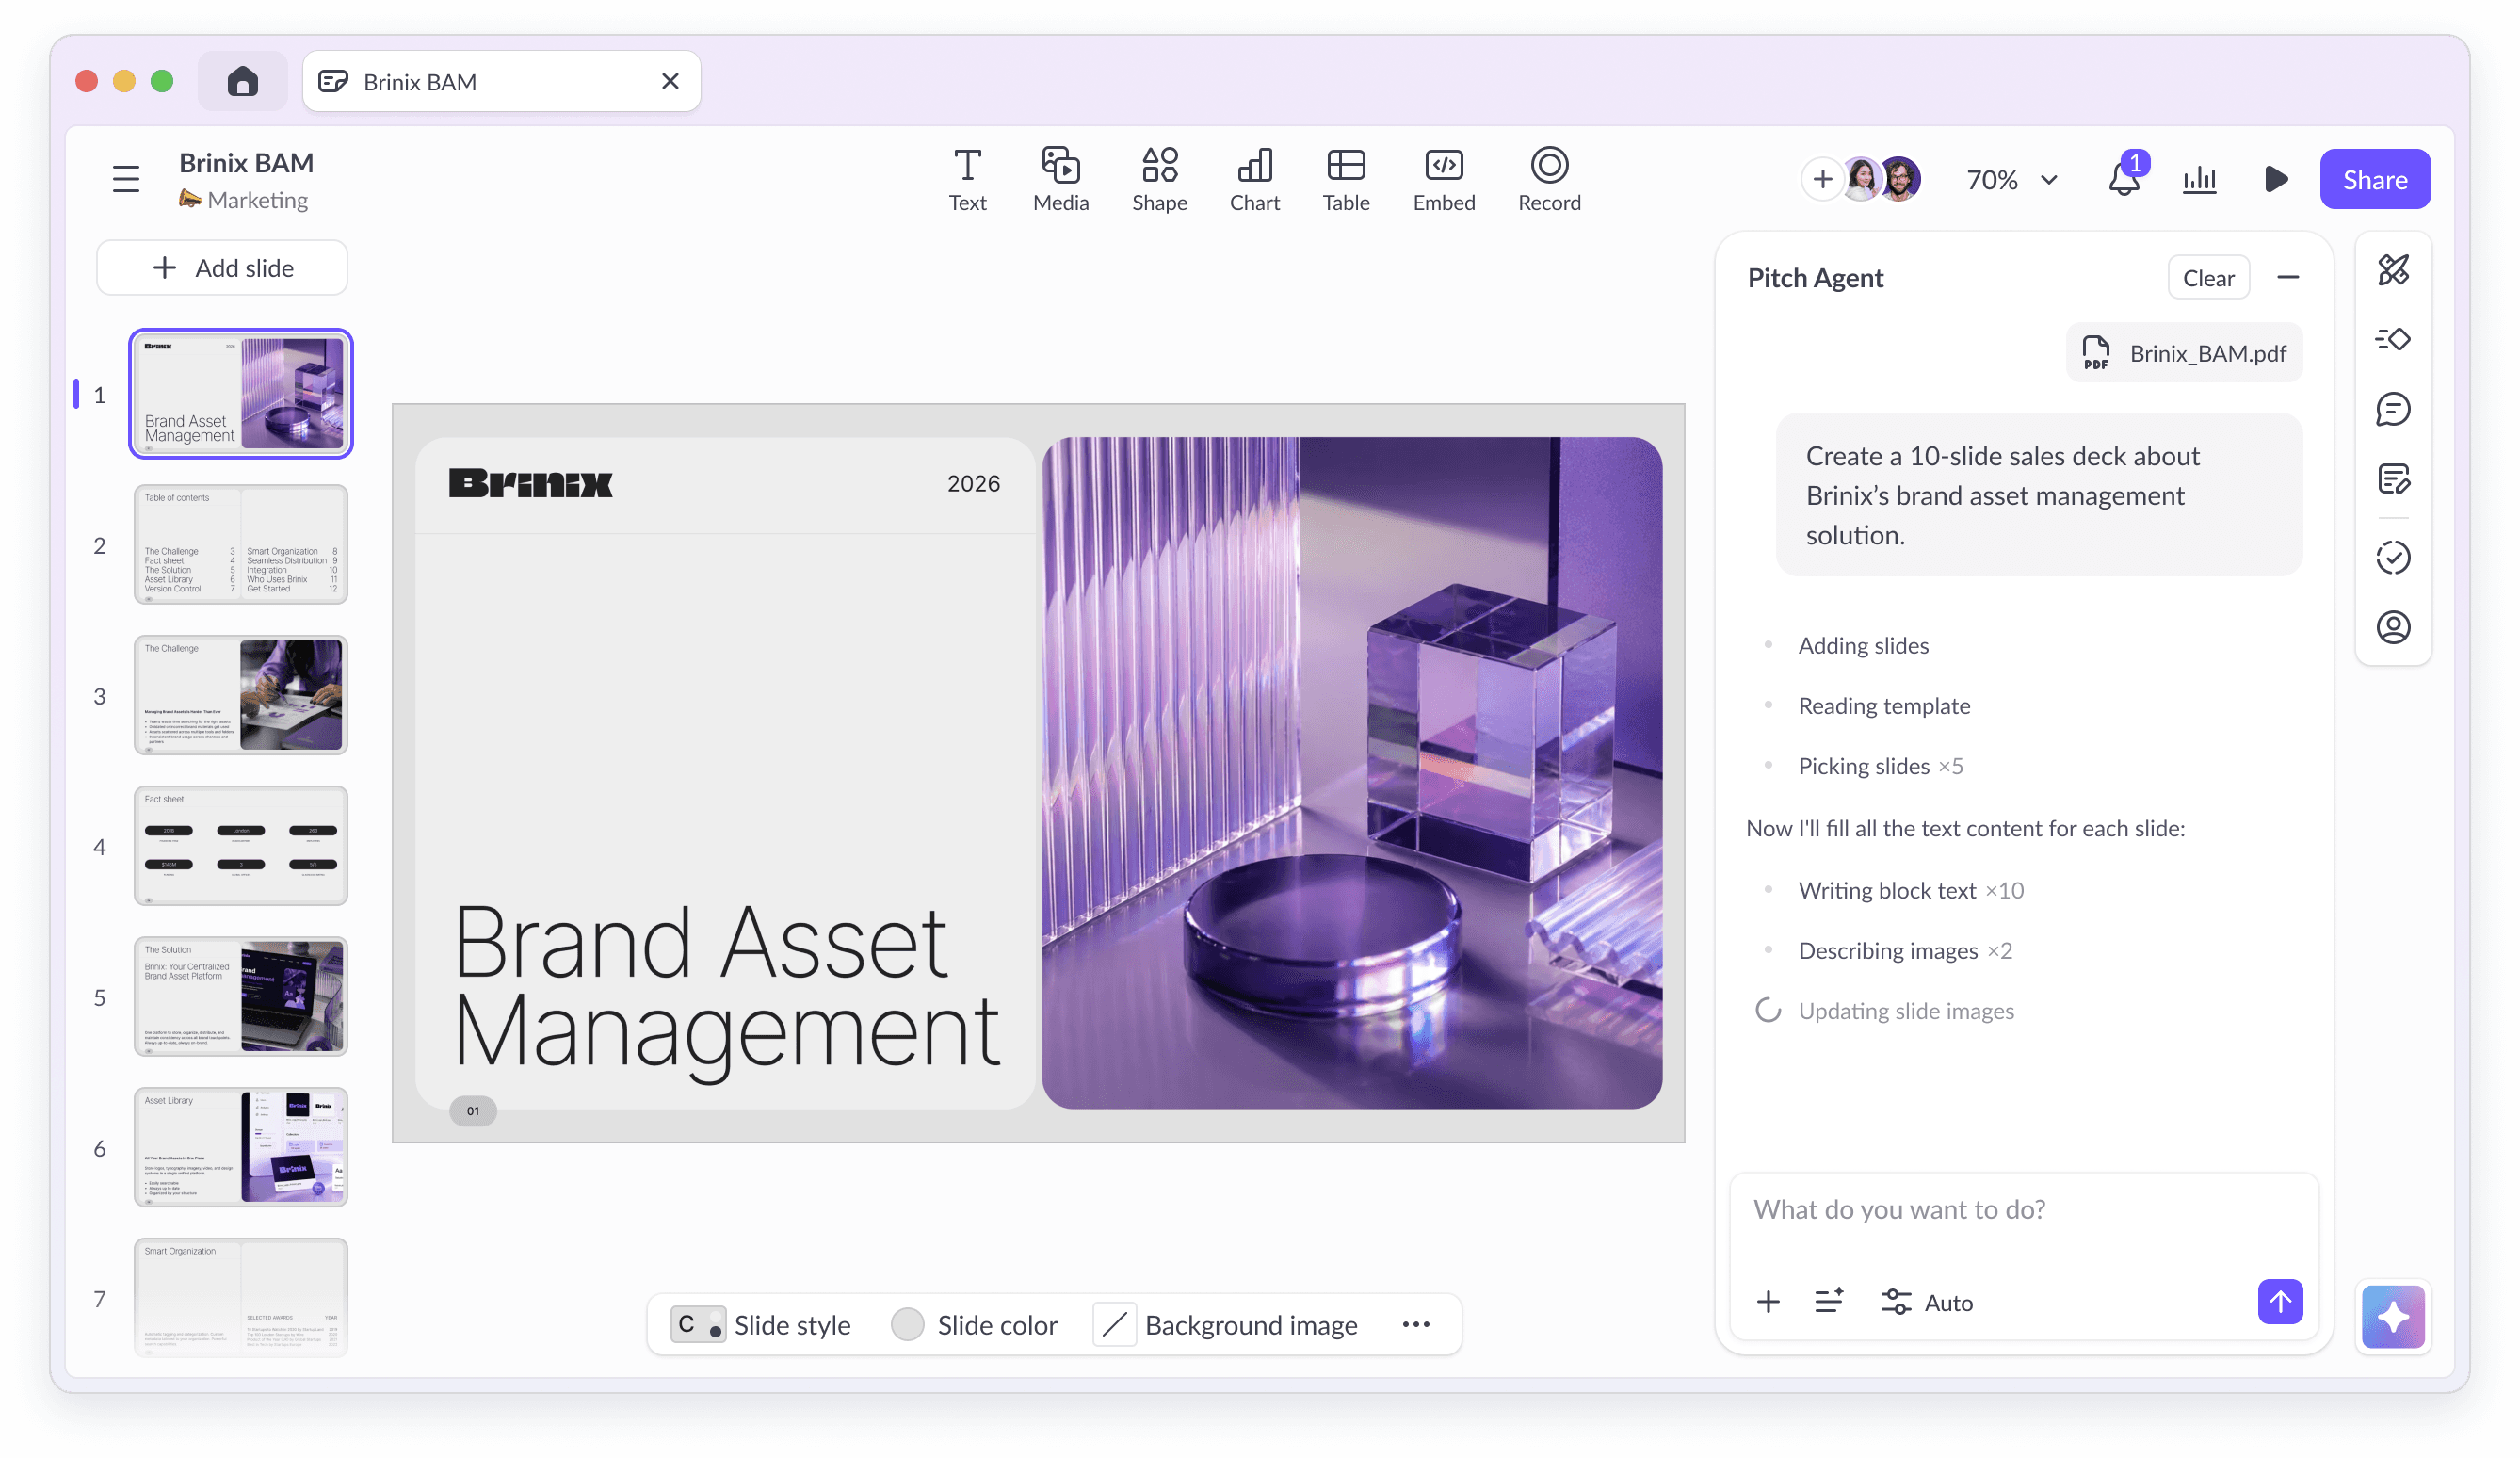2520x1458 pixels.
Task: Select slide 1 thumbnail
Action: pyautogui.click(x=241, y=393)
